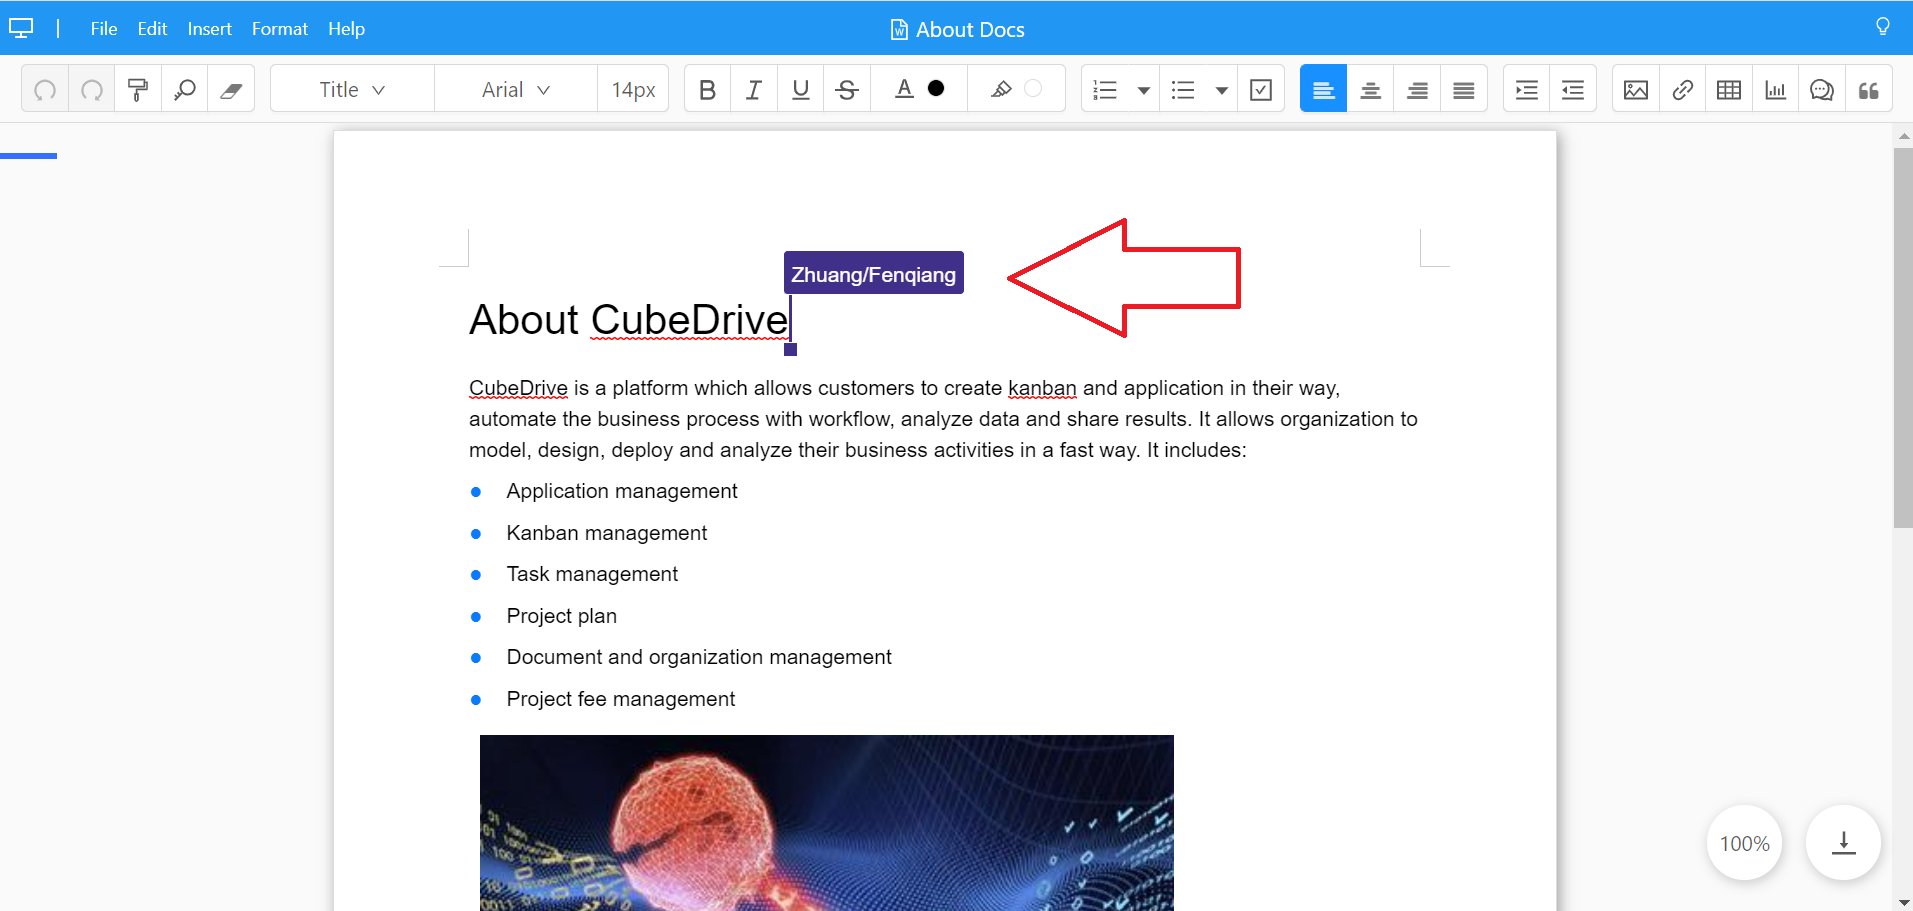1913x911 pixels.
Task: Click the underlined word kanban
Action: 1042,388
